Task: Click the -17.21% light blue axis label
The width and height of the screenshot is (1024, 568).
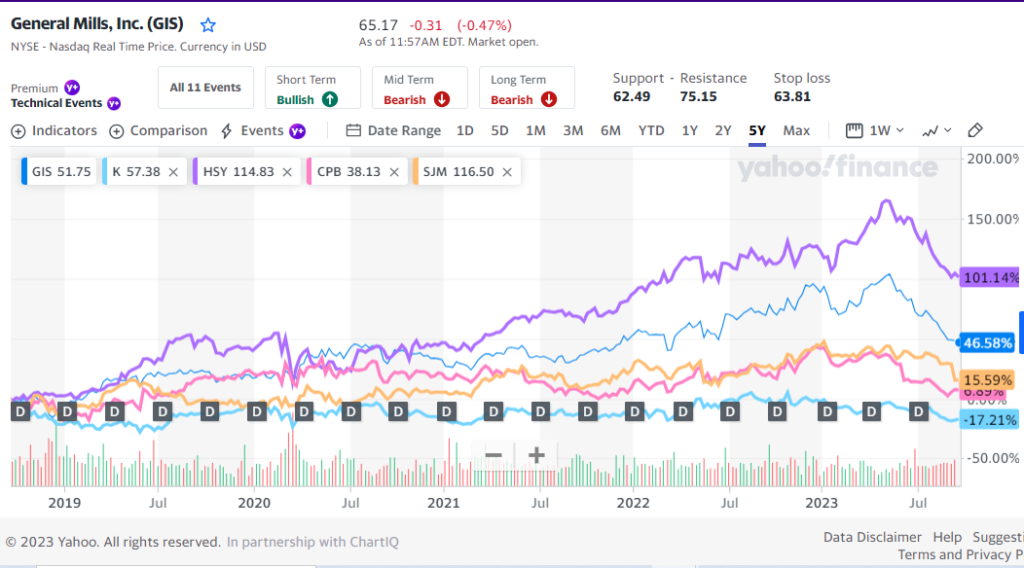Action: 989,420
